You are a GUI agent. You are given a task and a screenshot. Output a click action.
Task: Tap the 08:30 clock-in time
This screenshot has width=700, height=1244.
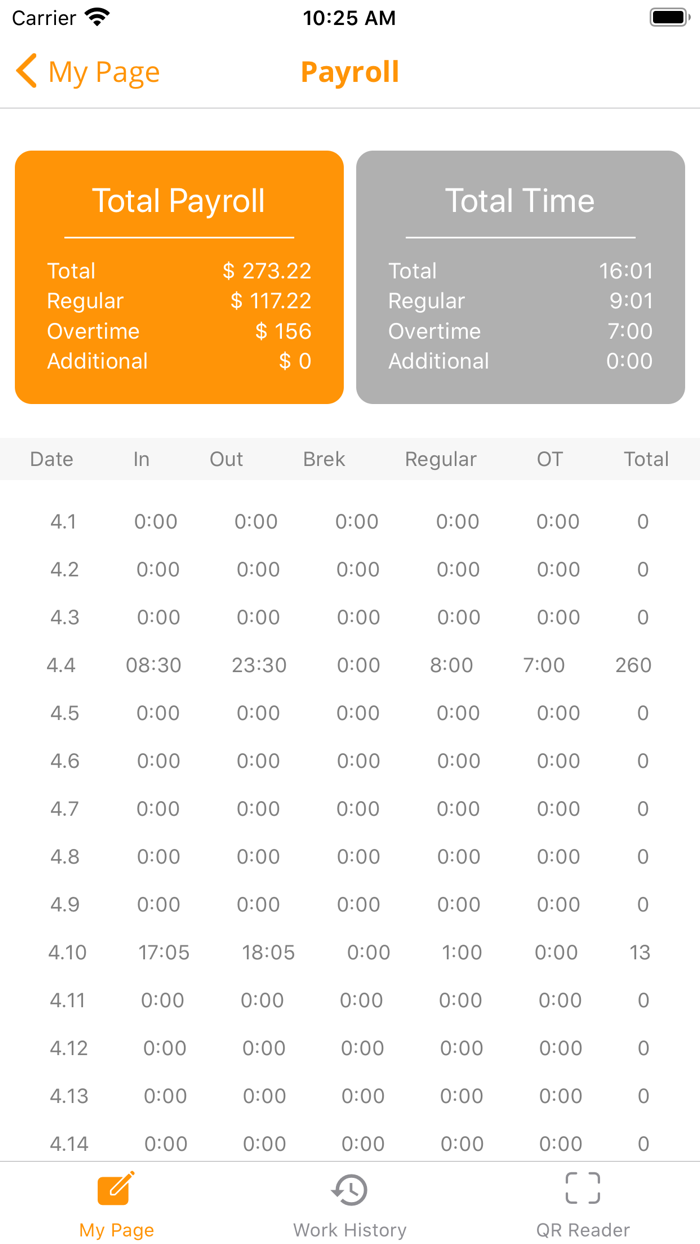click(x=154, y=665)
